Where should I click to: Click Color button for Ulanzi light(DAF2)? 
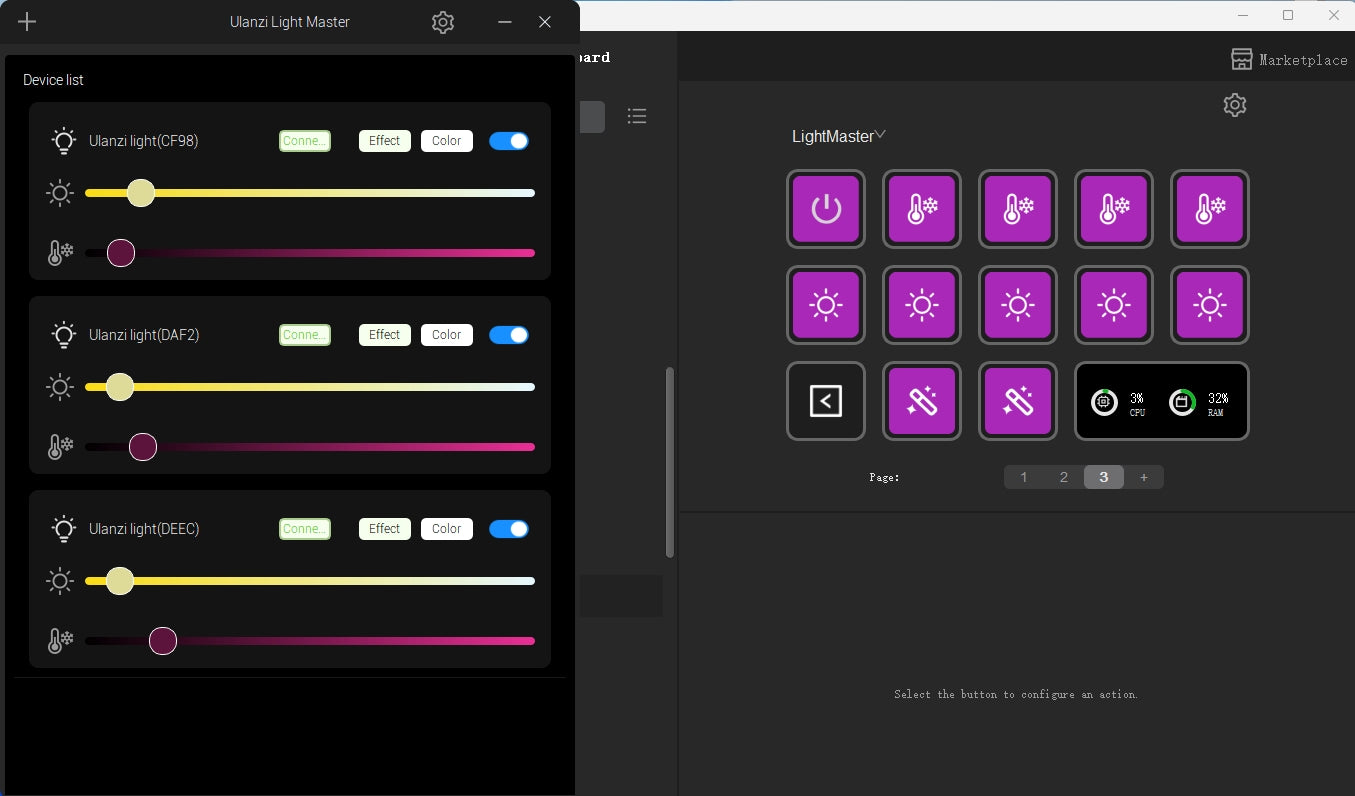pyautogui.click(x=446, y=335)
